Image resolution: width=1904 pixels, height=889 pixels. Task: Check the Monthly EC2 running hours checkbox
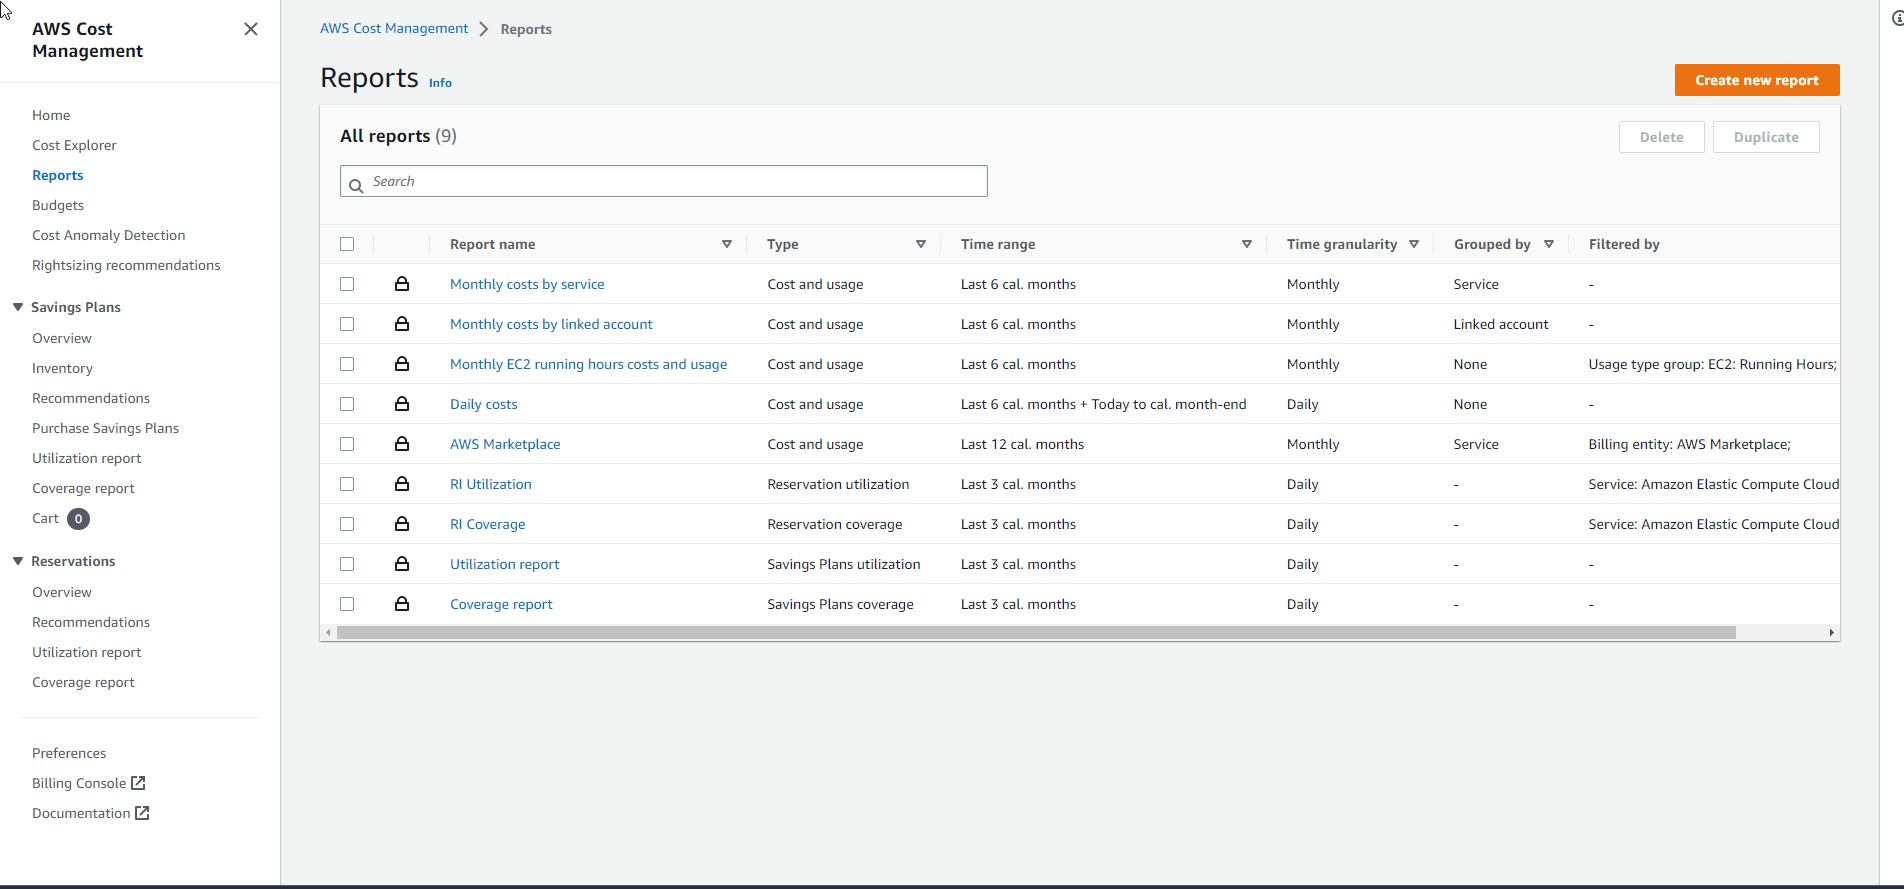click(x=347, y=364)
